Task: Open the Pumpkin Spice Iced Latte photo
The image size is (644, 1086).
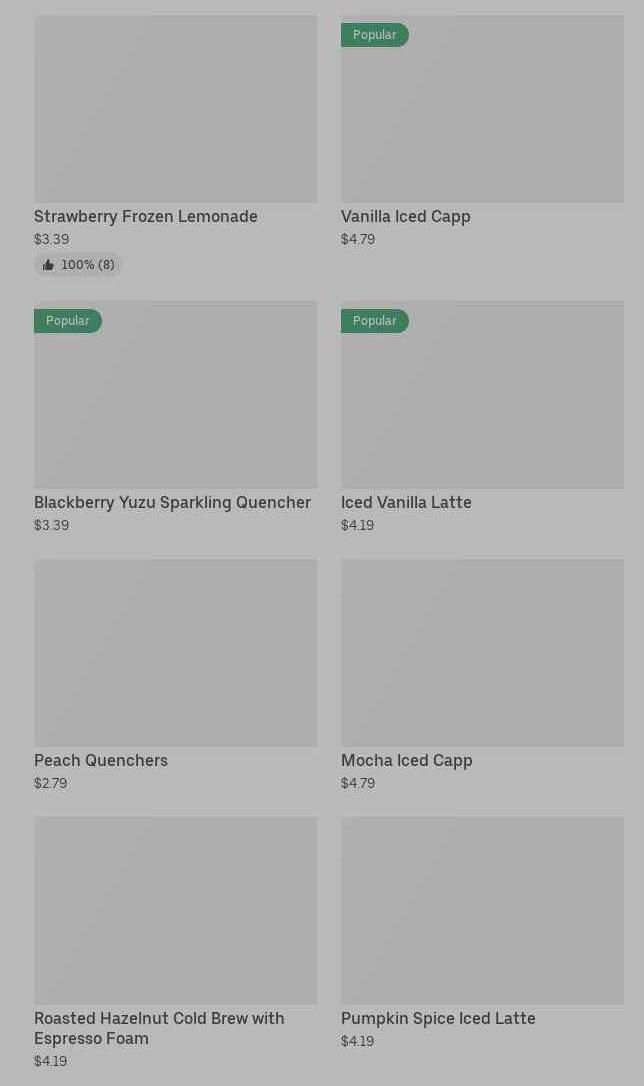Action: coord(482,910)
